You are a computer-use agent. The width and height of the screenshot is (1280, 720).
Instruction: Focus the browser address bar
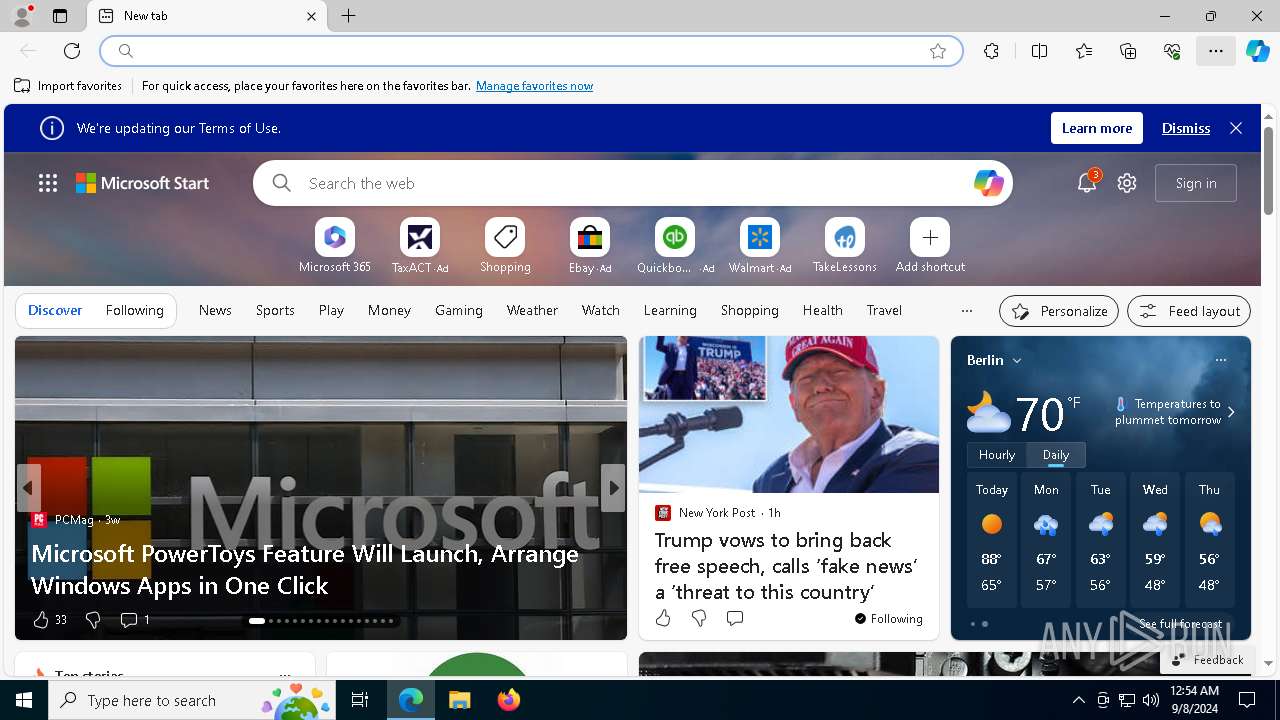coord(531,51)
